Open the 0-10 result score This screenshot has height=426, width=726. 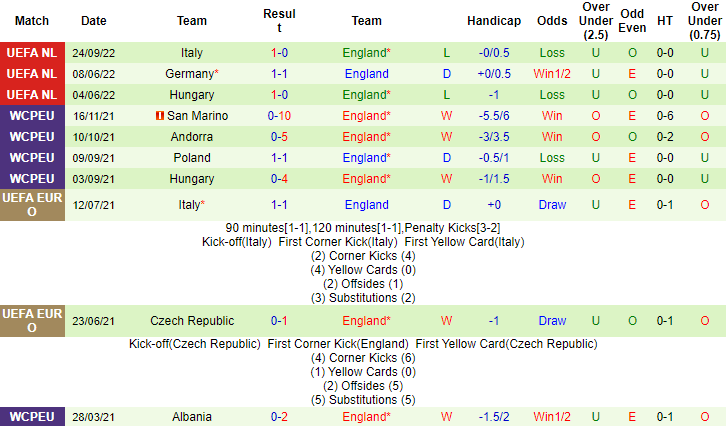(280, 116)
